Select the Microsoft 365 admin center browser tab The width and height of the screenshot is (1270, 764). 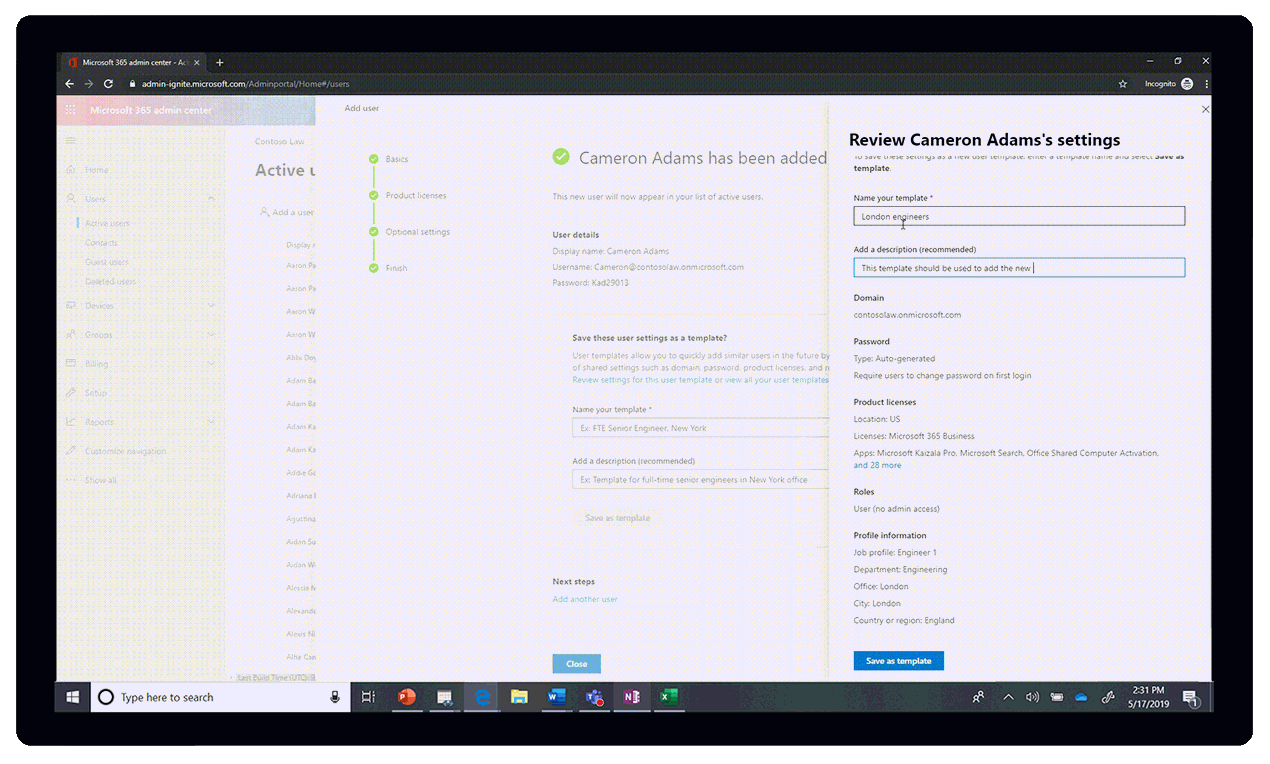coord(135,61)
